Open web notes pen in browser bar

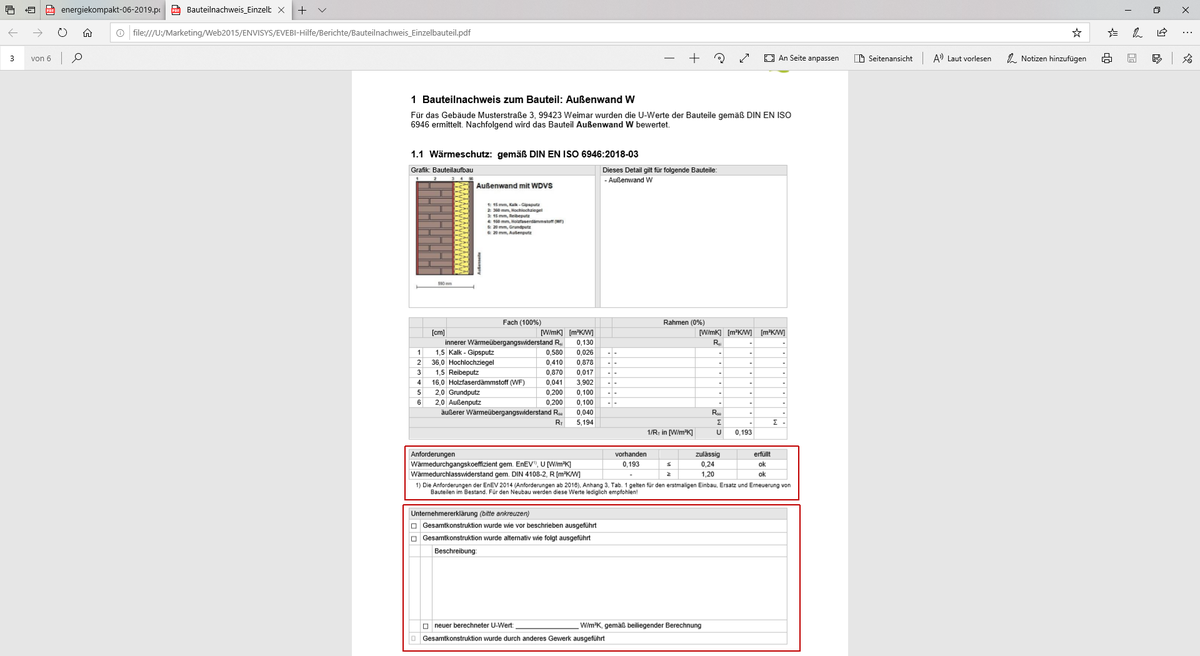(1137, 32)
